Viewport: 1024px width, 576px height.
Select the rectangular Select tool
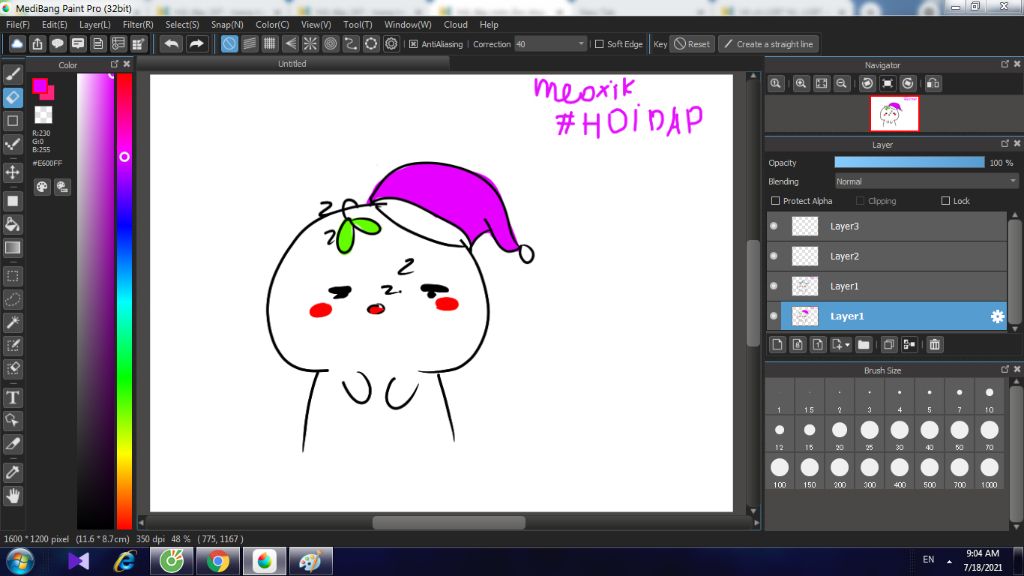click(12, 276)
